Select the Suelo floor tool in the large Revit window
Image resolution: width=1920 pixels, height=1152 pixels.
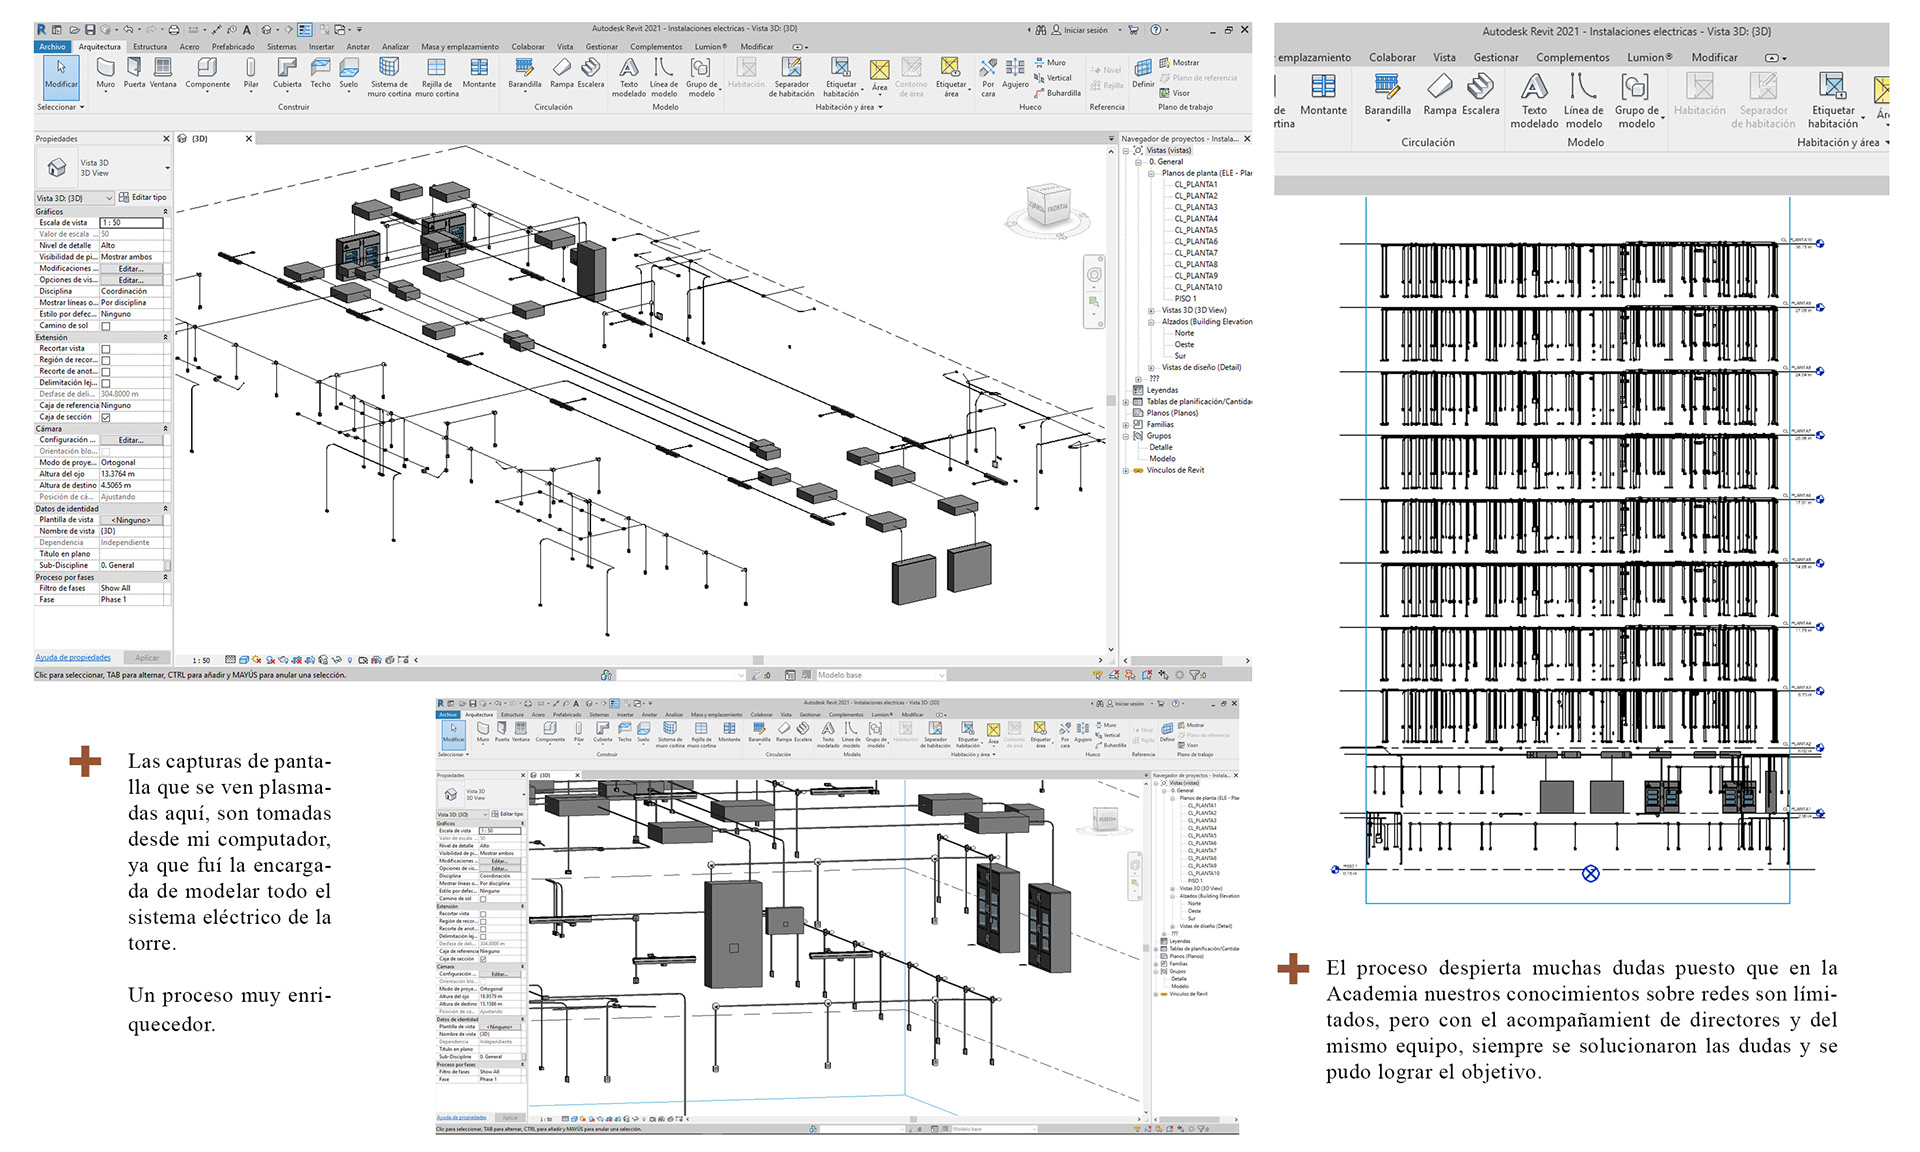click(349, 73)
